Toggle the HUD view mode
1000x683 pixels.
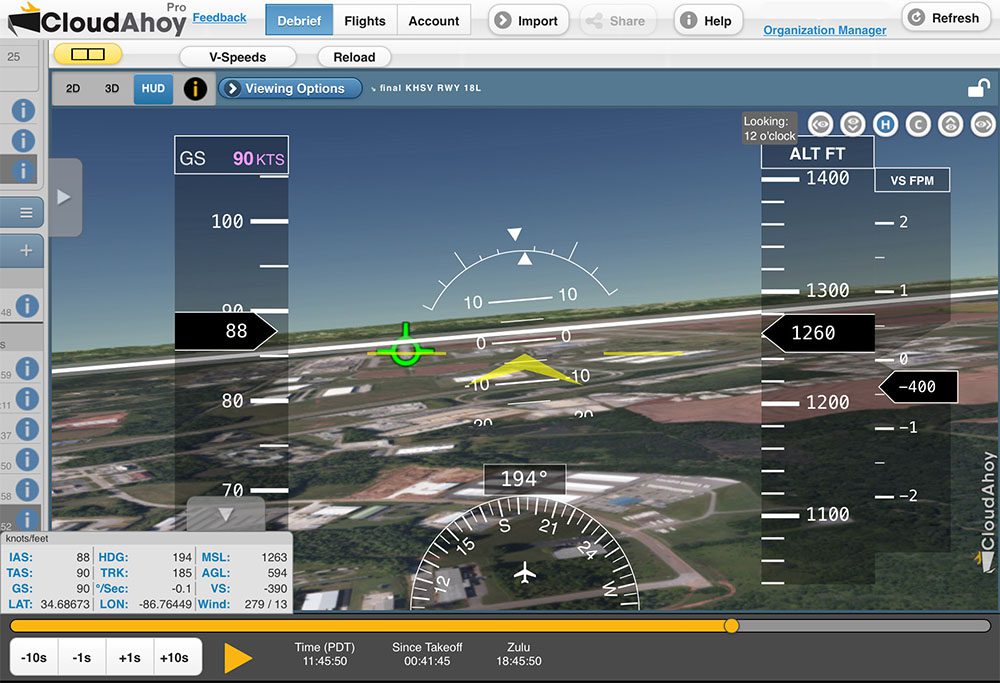153,89
